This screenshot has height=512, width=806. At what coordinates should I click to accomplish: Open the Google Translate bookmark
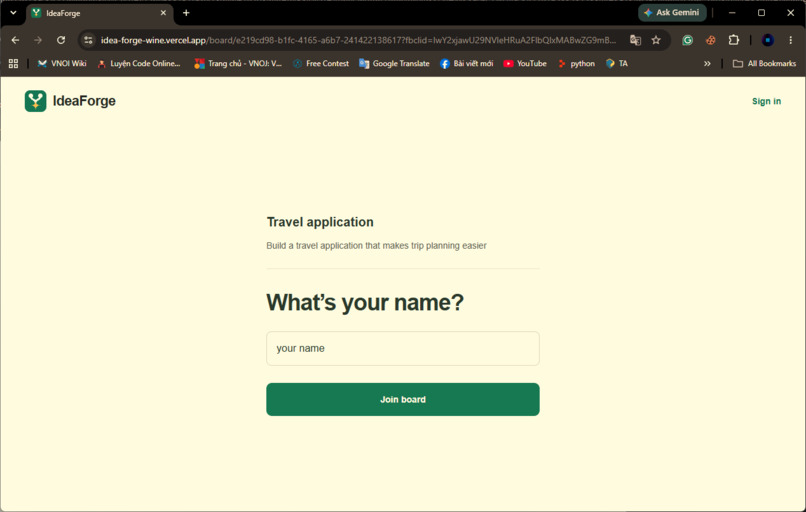[394, 64]
